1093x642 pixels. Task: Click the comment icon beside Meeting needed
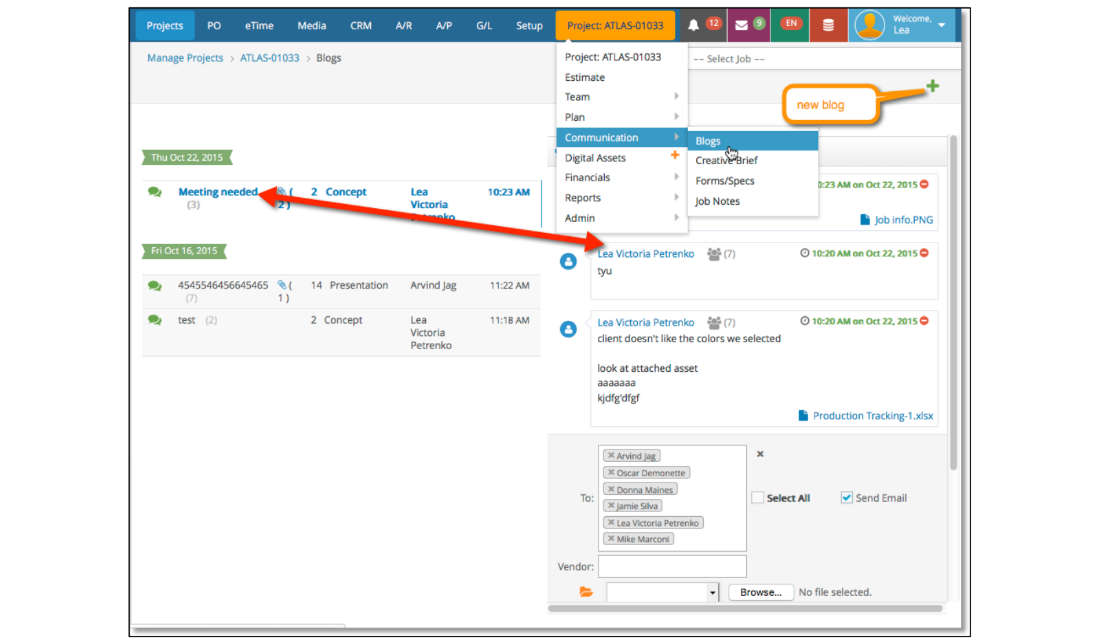click(x=155, y=192)
